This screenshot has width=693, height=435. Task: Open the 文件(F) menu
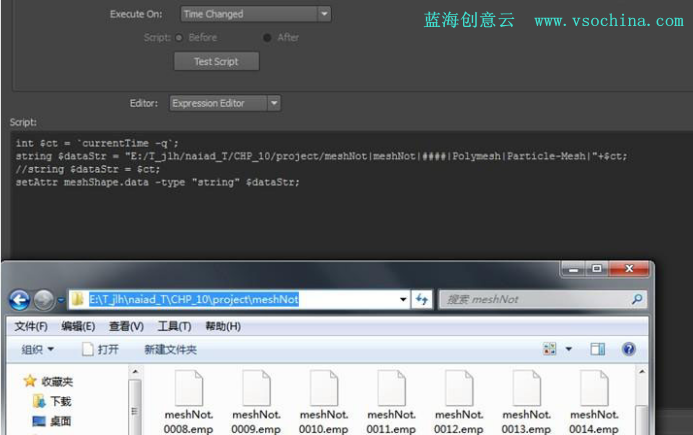tap(31, 326)
